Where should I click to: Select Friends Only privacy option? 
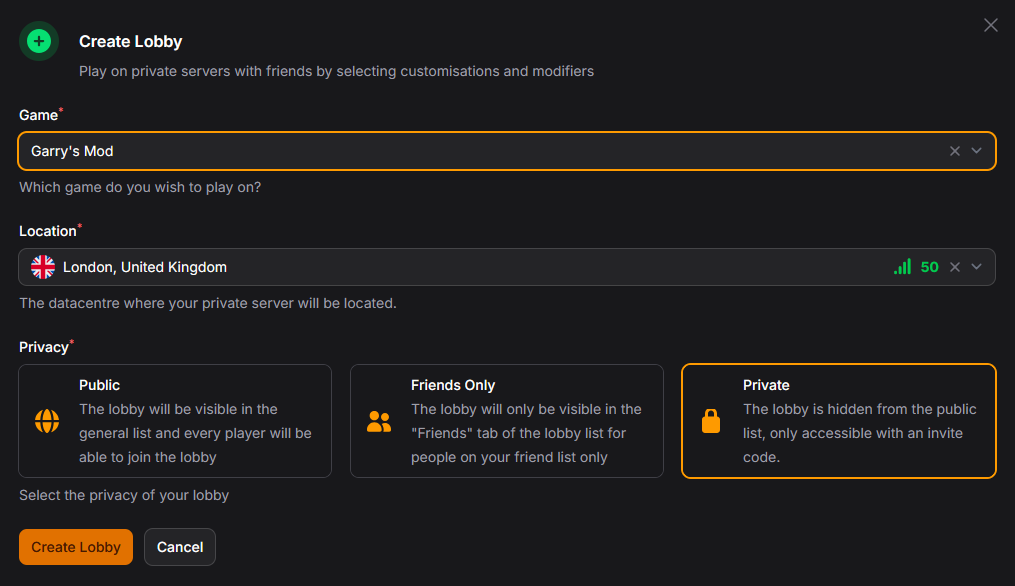click(x=506, y=421)
